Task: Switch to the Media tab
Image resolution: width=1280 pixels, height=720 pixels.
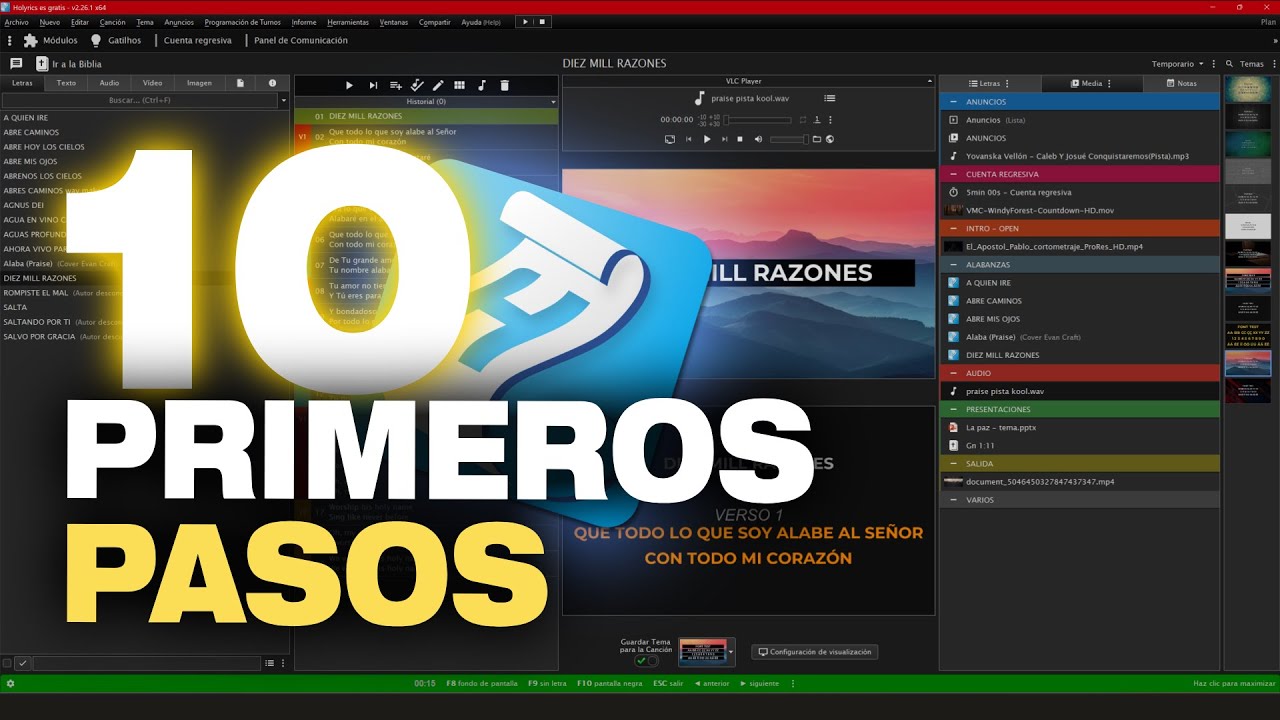Action: (x=1091, y=83)
